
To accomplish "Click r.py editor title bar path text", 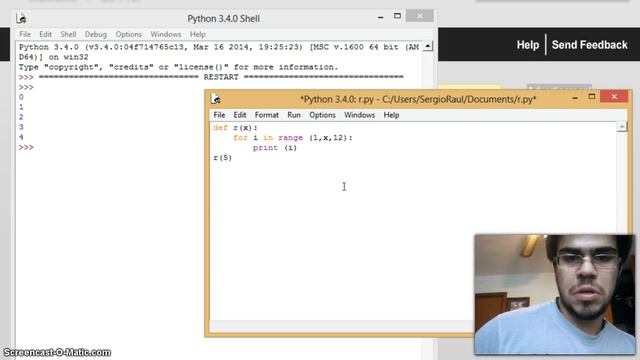I will point(418,99).
